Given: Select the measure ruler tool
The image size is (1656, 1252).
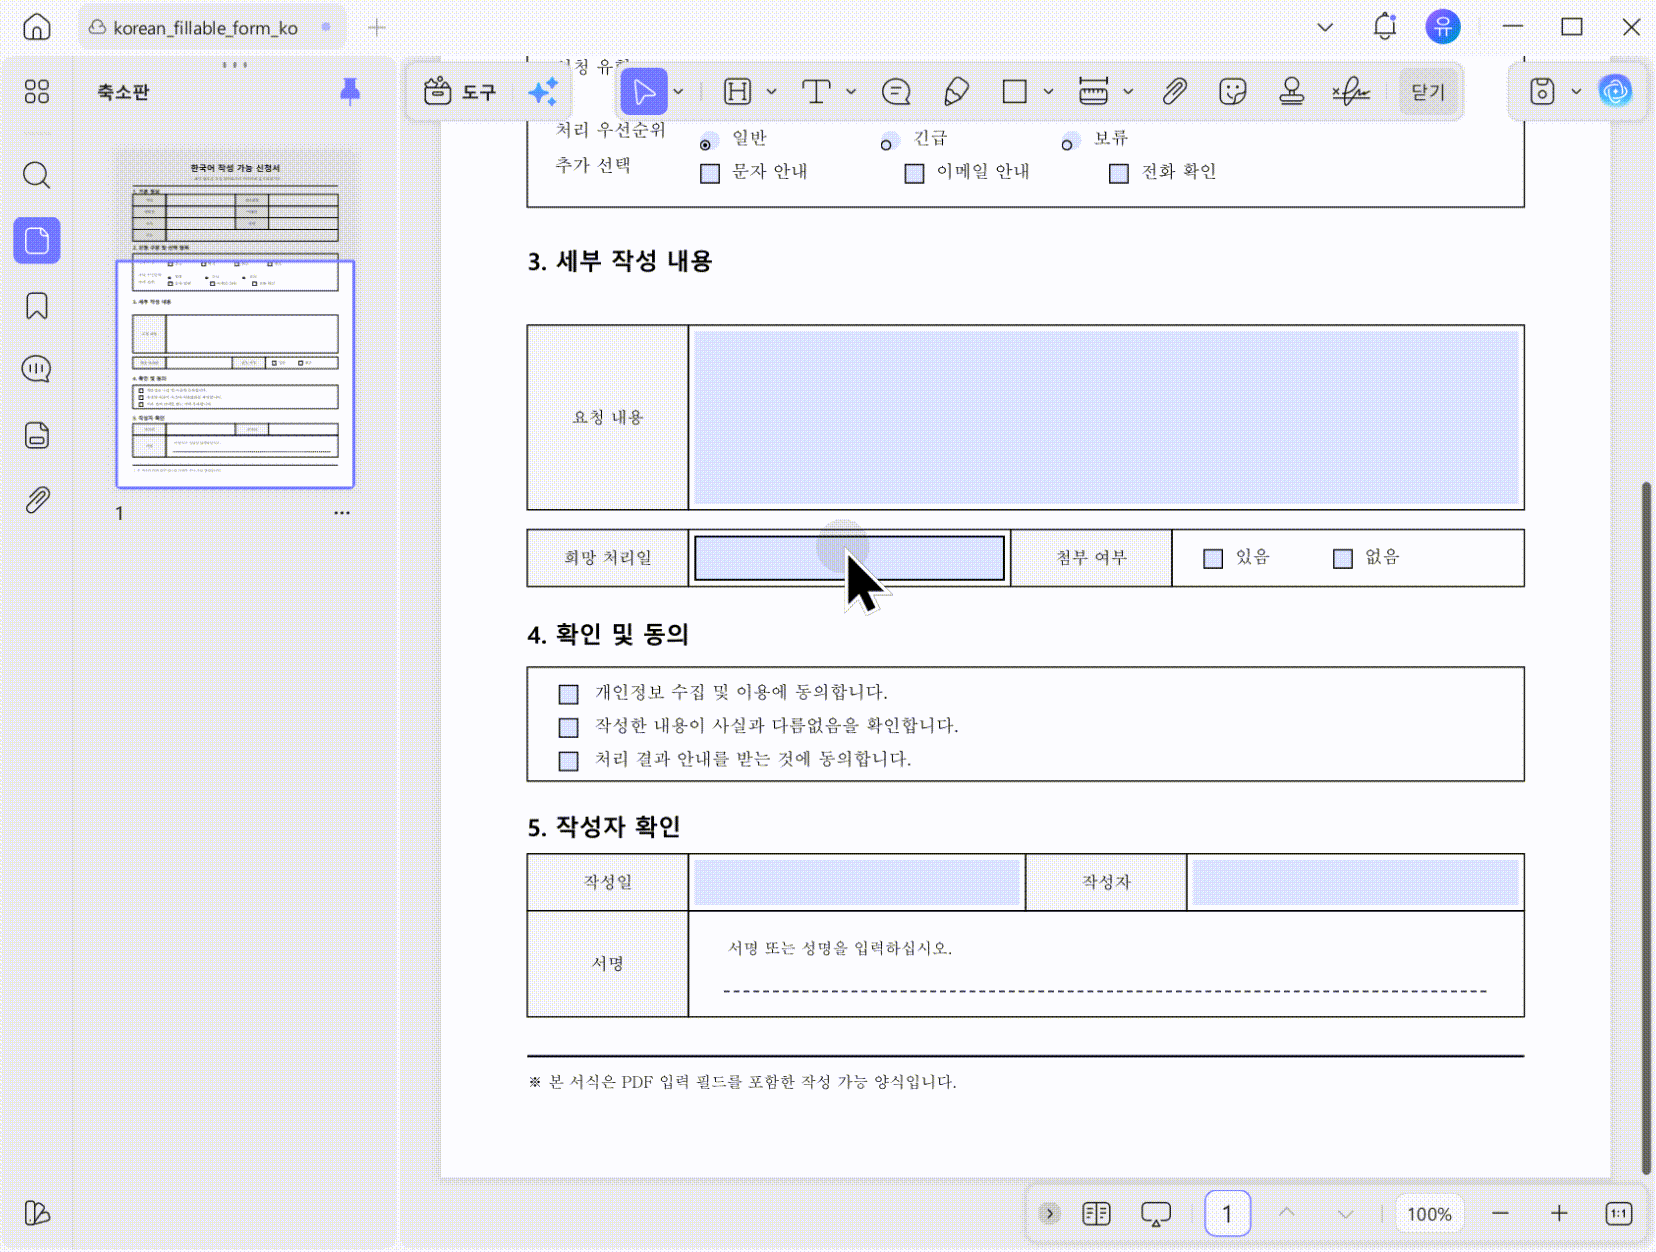Looking at the screenshot, I should pos(1093,92).
